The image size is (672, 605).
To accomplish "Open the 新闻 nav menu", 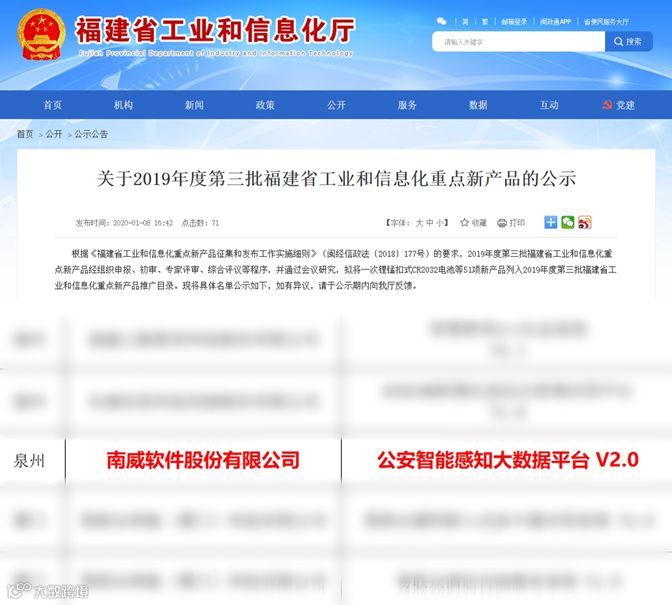I will coord(194,105).
